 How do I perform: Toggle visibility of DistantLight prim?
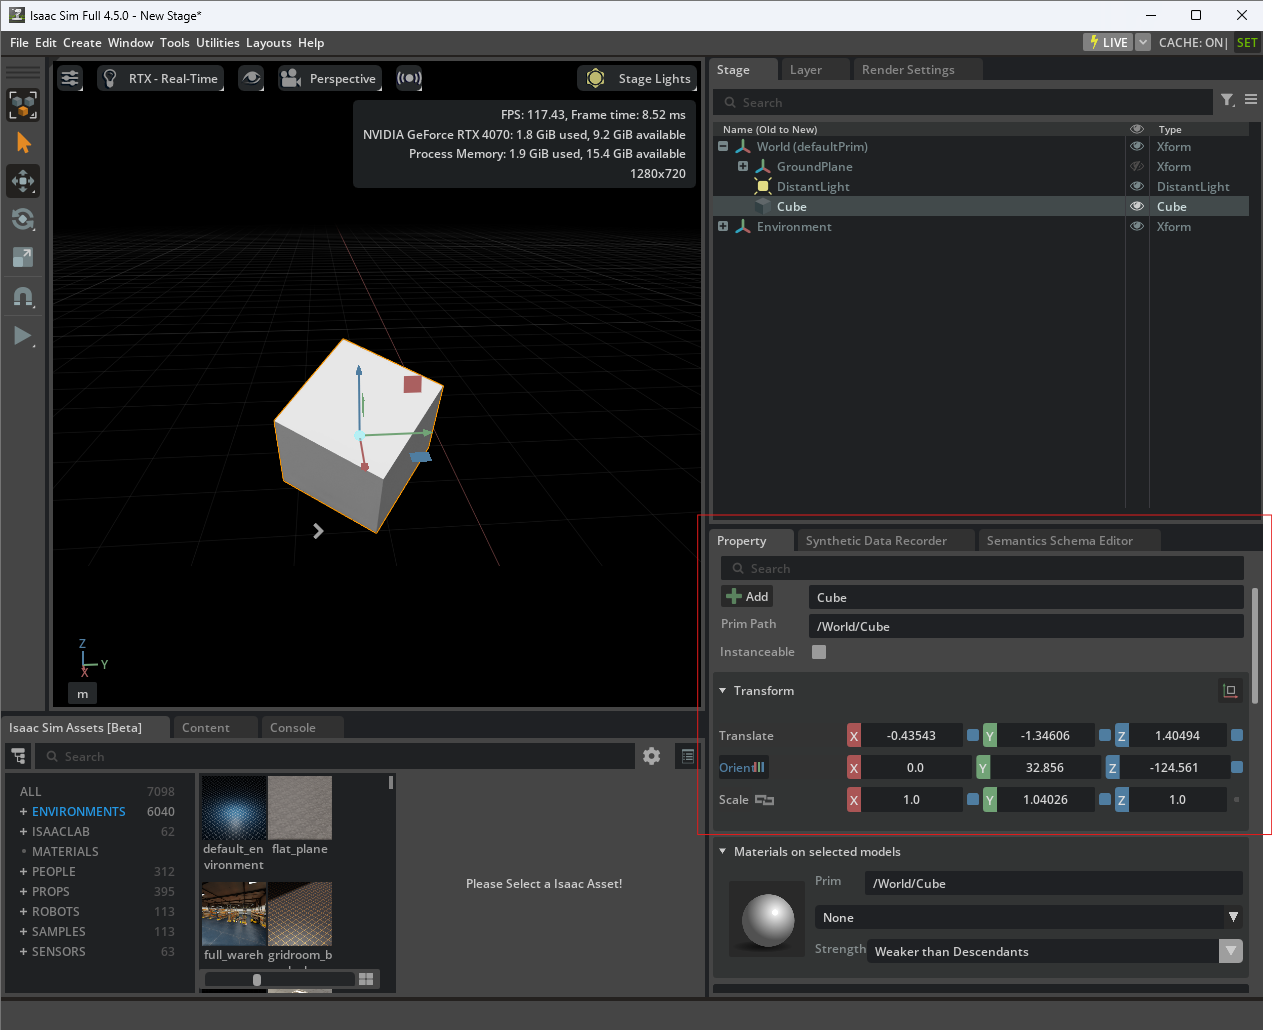coord(1137,186)
